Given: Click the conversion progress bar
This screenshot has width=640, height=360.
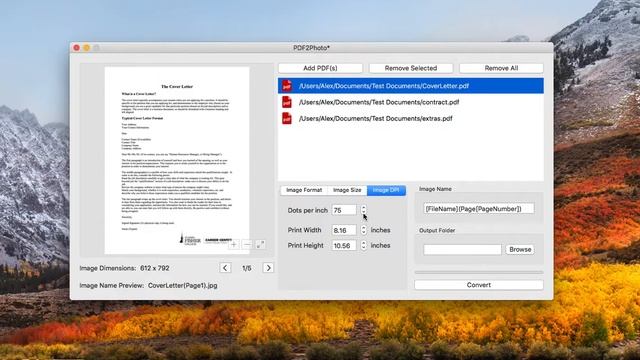Looking at the screenshot, I should tap(479, 272).
